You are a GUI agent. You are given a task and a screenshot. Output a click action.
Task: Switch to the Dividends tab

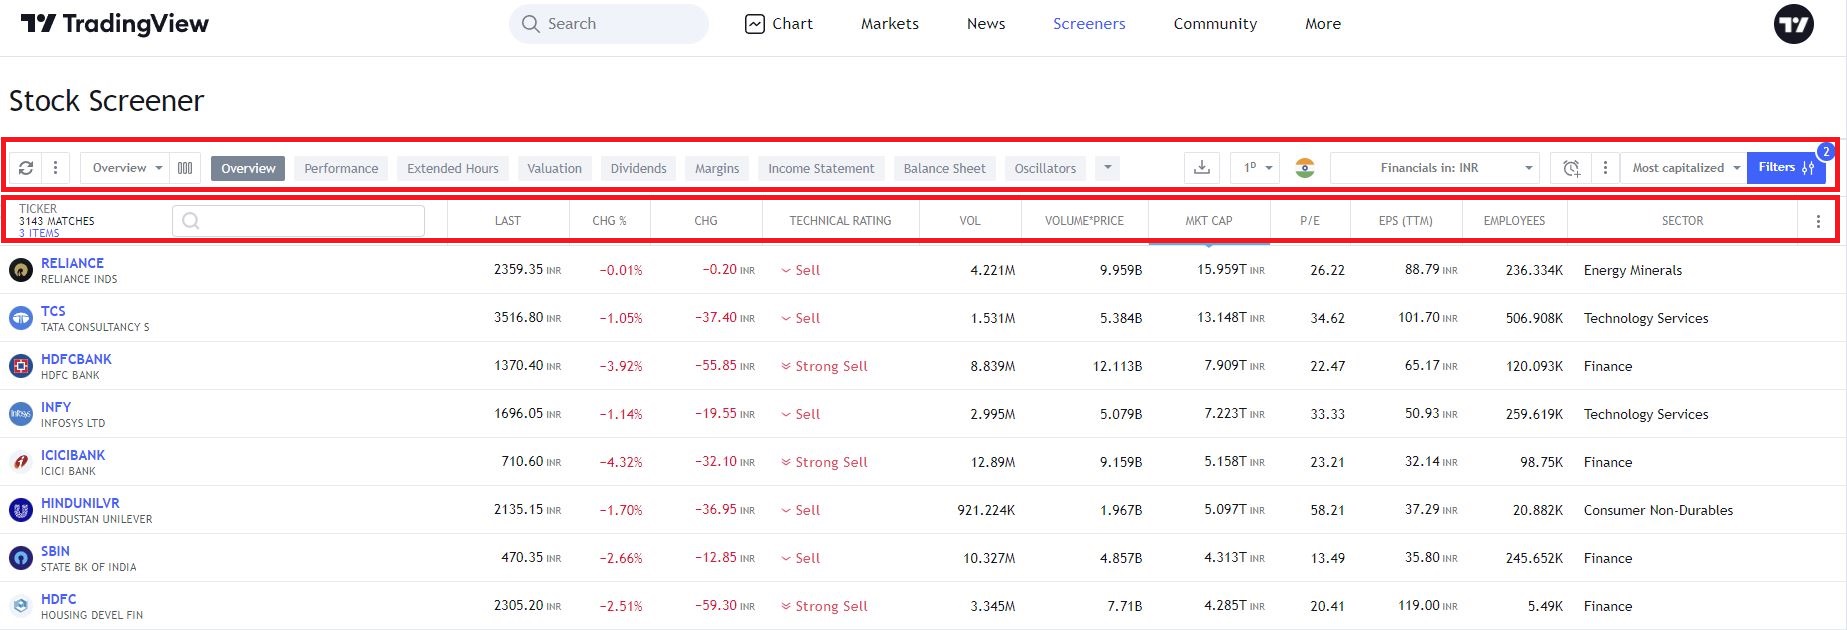coord(638,168)
